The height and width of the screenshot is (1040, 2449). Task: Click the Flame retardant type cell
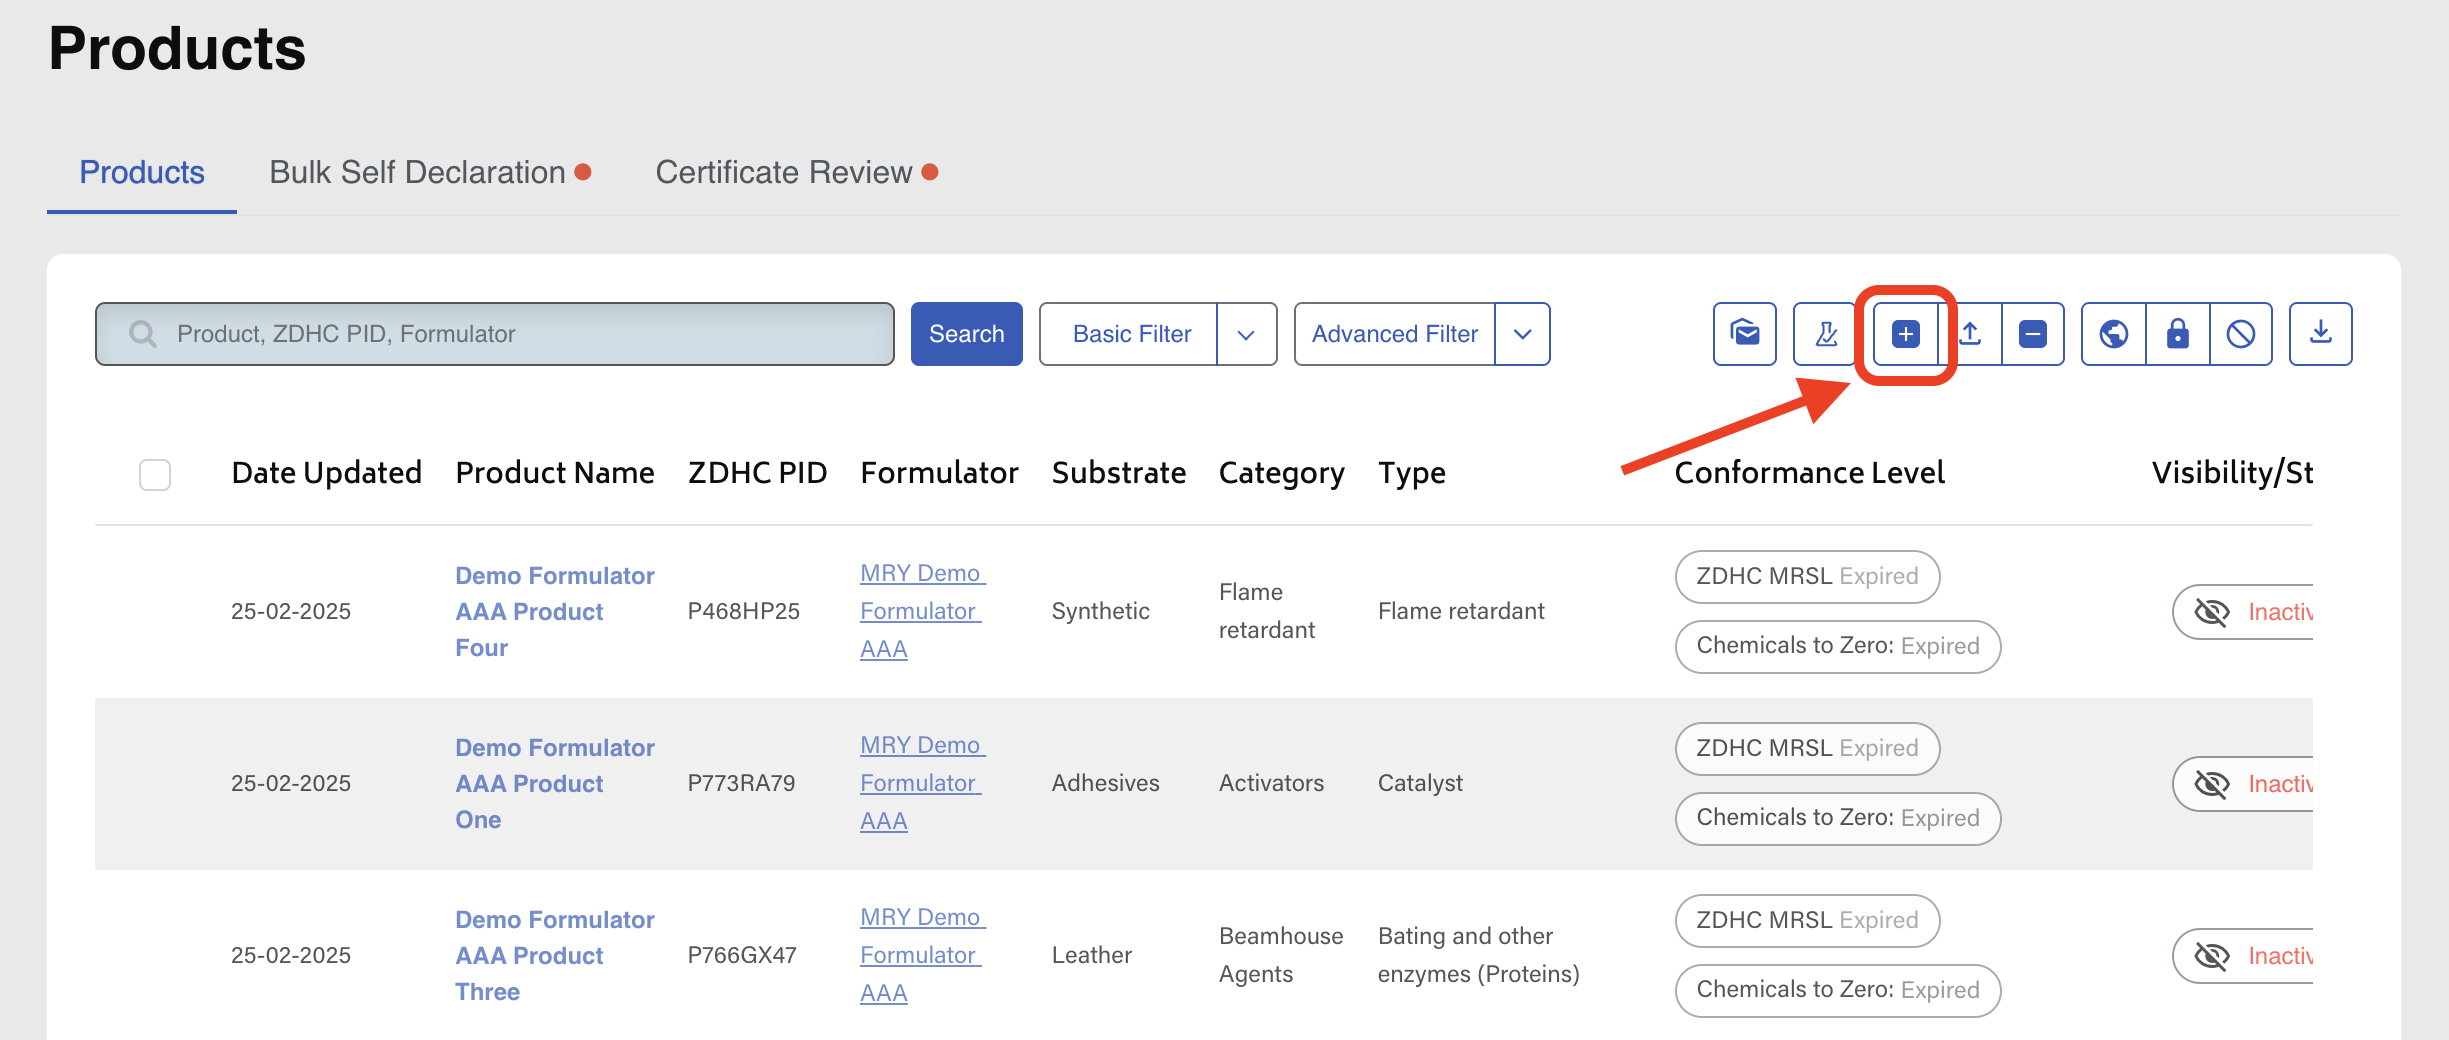coord(1461,612)
